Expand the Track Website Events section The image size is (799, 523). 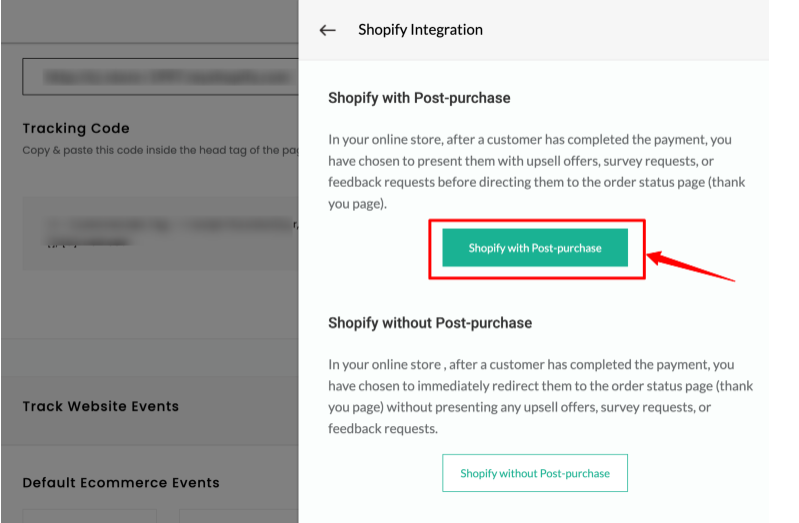tap(101, 406)
